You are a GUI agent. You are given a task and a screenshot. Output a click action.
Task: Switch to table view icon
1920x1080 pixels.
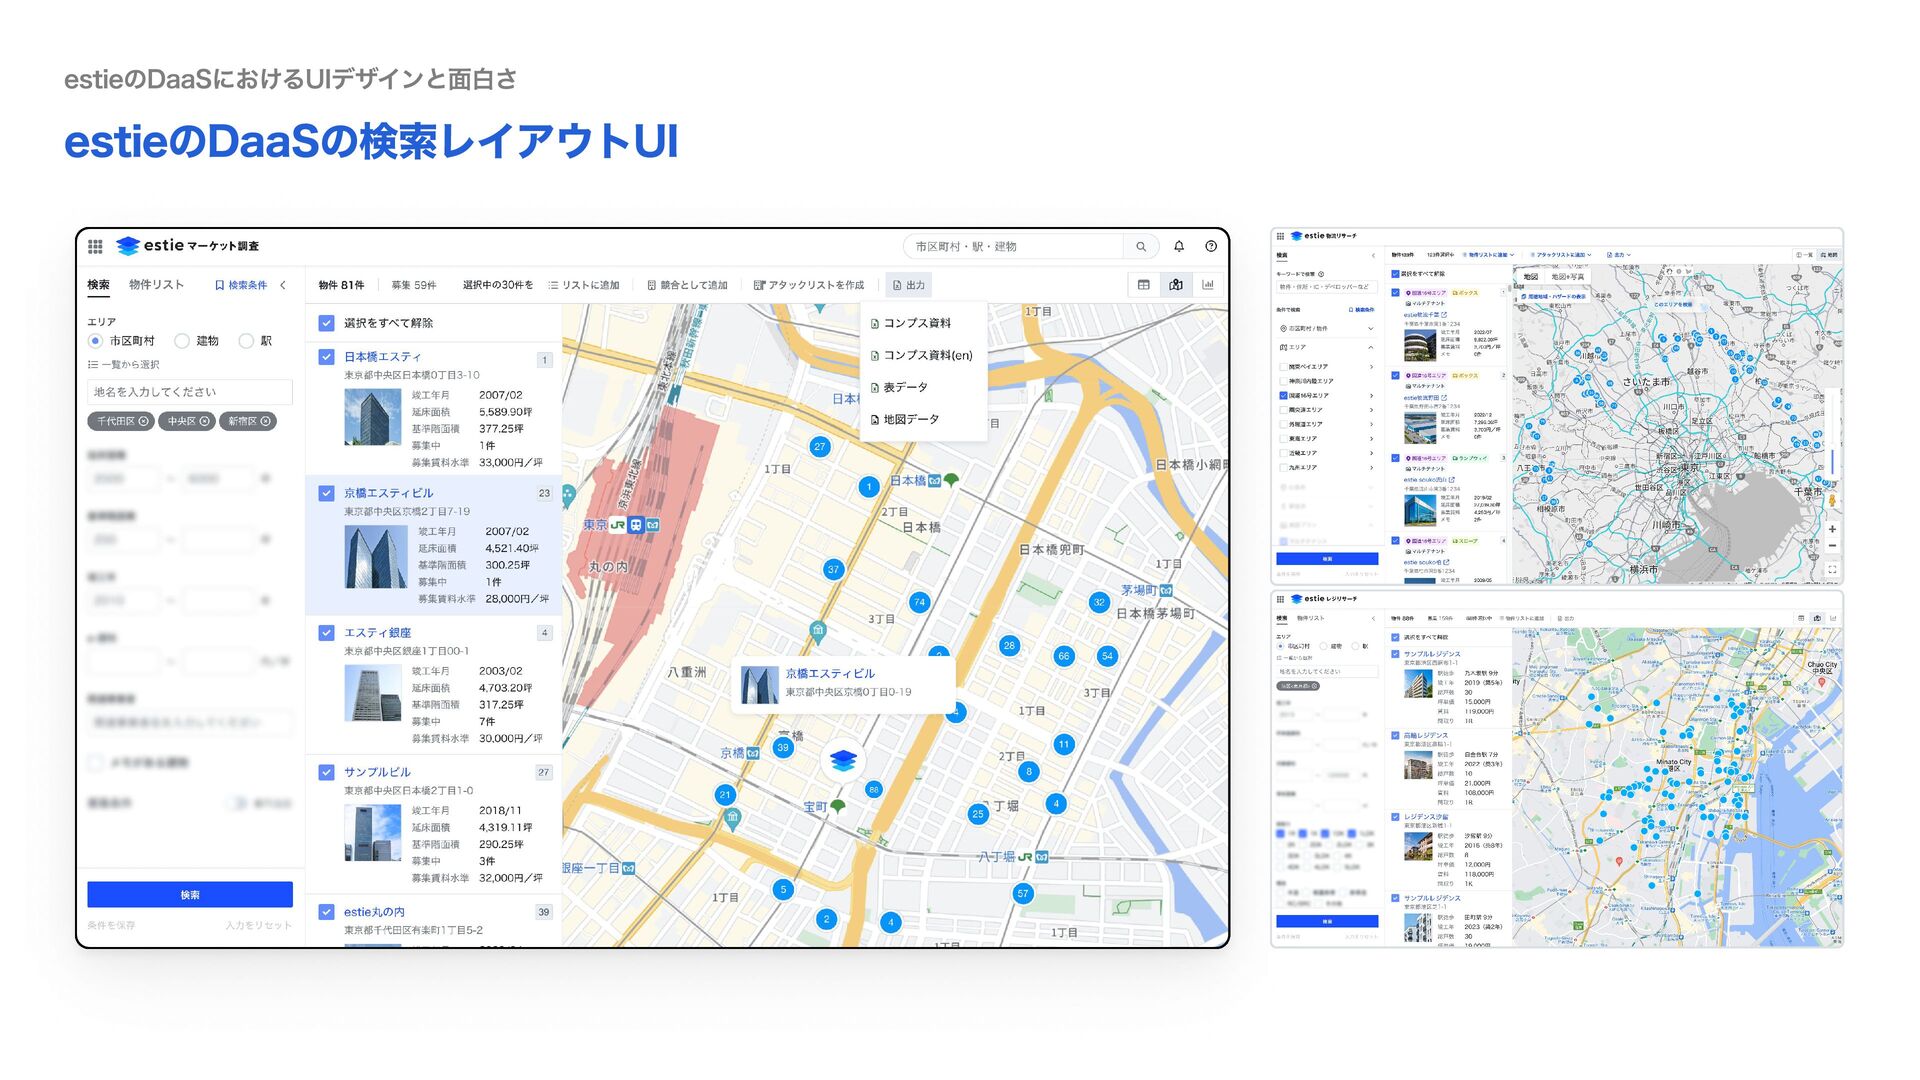pyautogui.click(x=1144, y=285)
